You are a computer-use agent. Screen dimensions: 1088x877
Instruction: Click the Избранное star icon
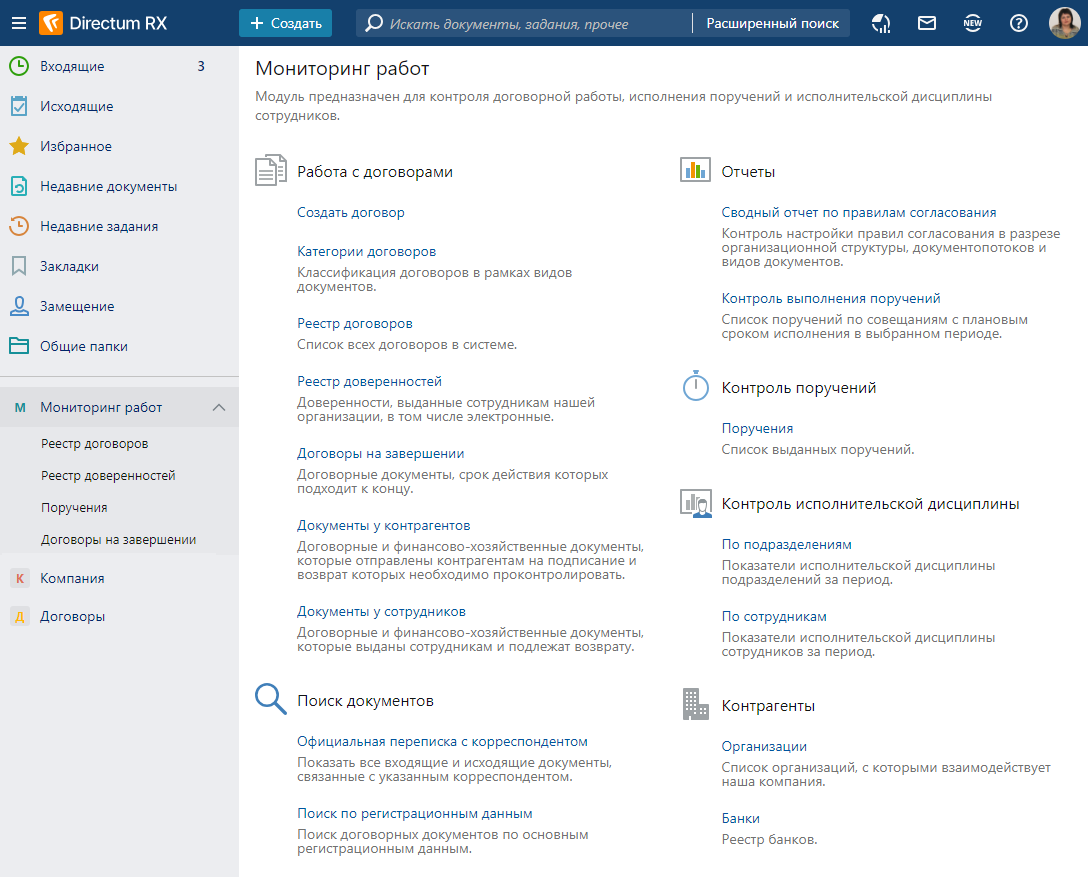[19, 147]
